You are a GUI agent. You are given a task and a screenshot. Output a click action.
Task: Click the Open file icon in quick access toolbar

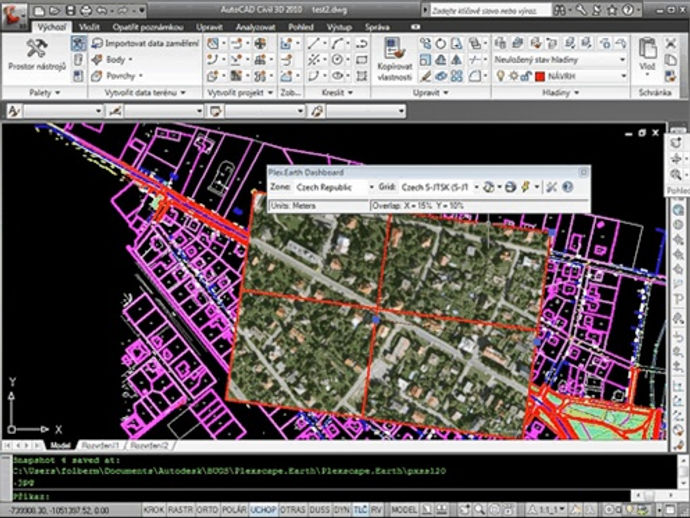(54, 10)
